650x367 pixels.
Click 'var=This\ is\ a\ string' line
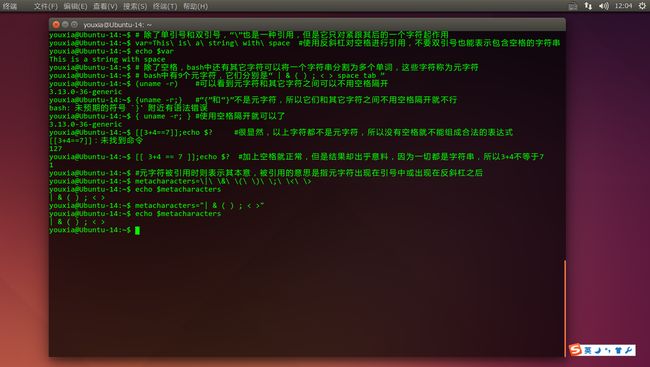click(x=305, y=43)
